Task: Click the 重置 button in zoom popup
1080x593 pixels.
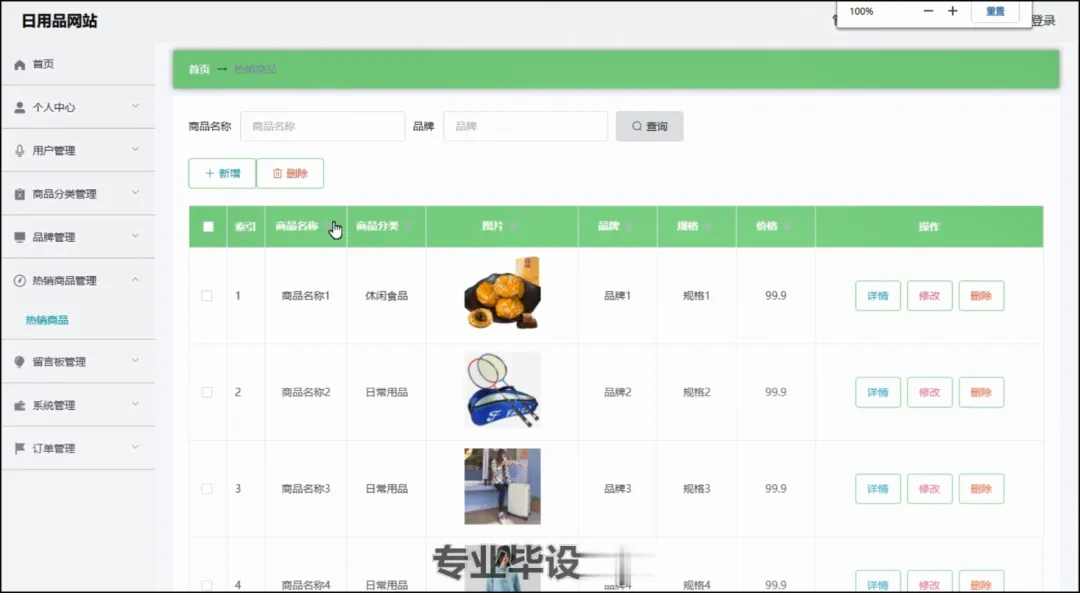Action: point(995,12)
